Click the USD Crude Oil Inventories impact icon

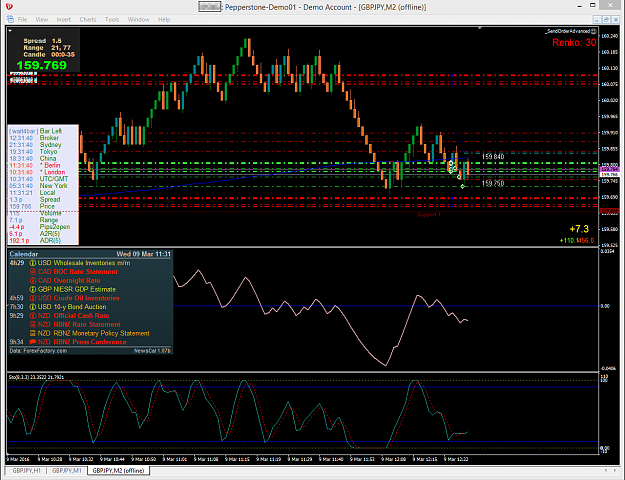[33, 298]
